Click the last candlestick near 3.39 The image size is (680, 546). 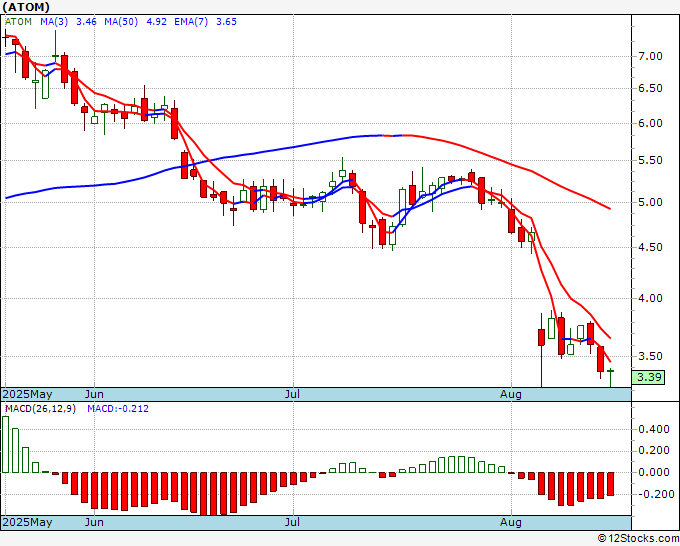click(x=610, y=377)
